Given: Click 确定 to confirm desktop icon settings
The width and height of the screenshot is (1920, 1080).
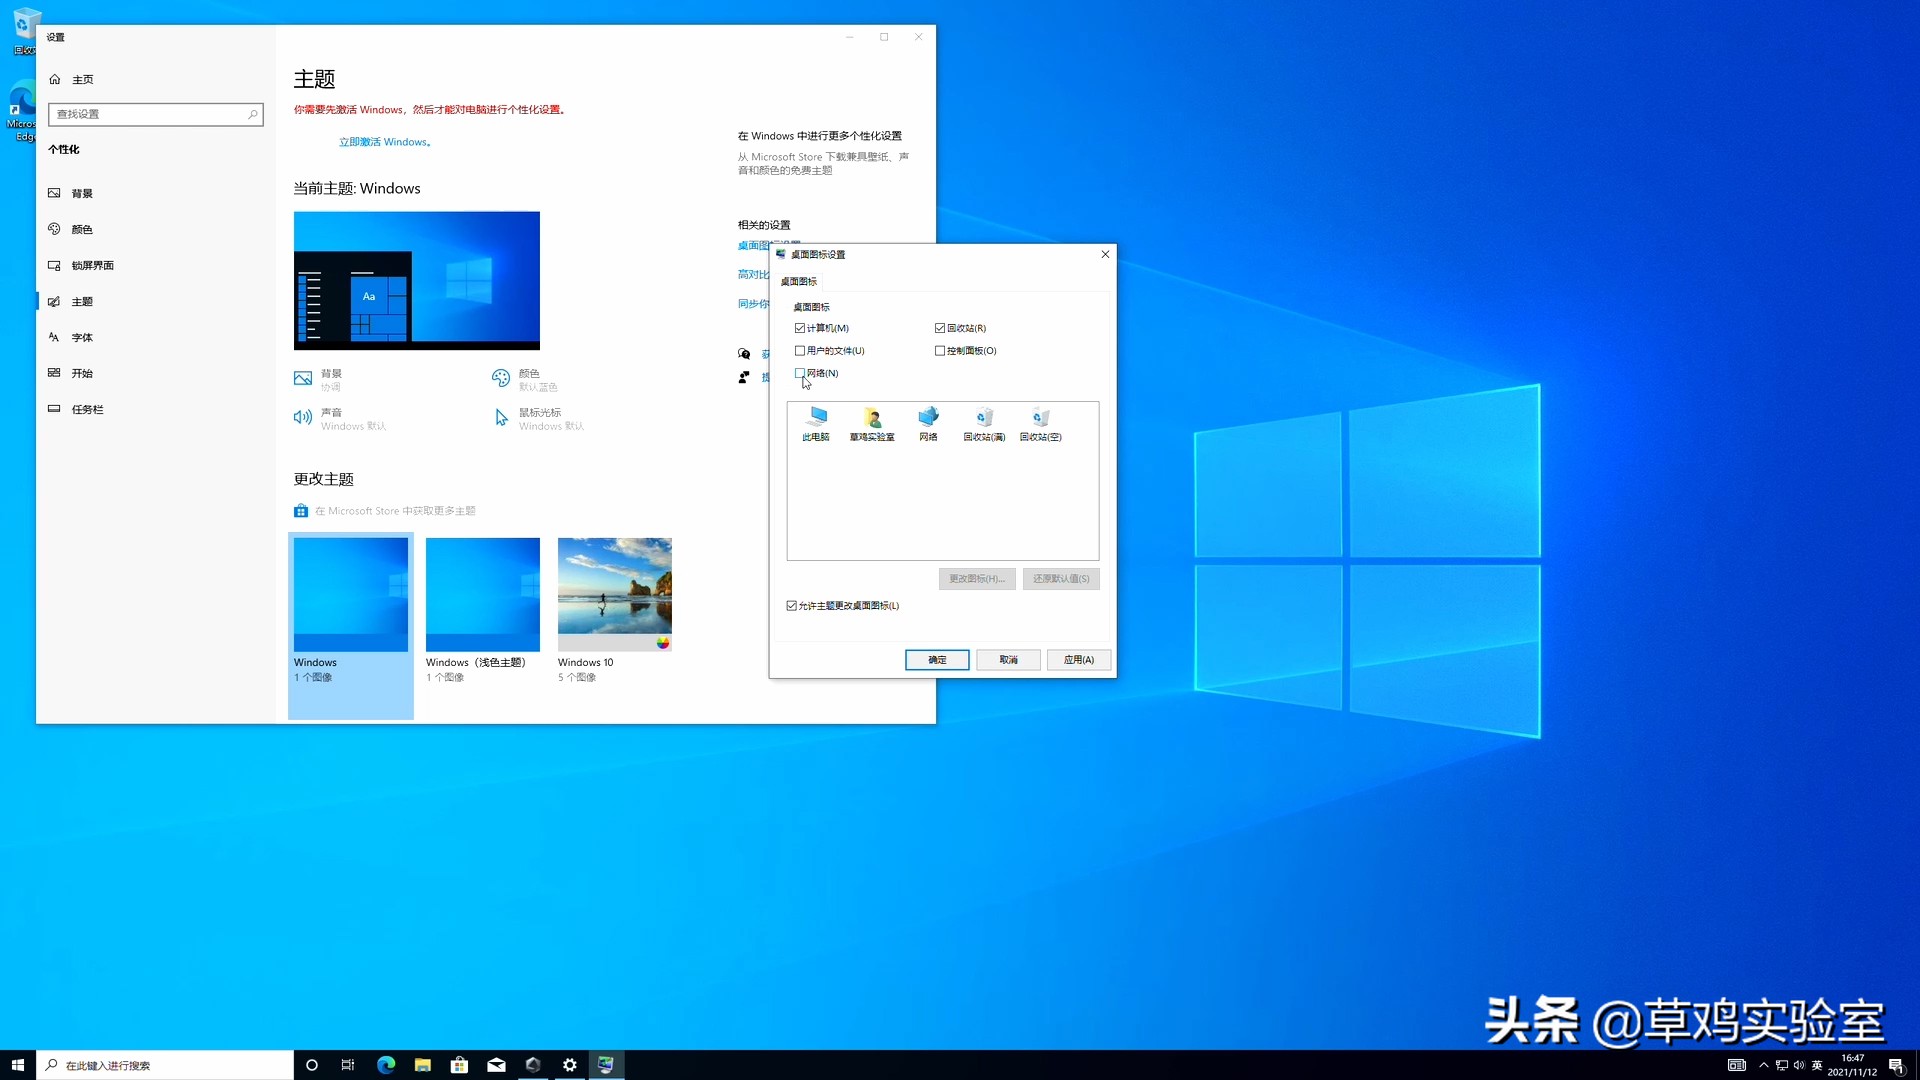Looking at the screenshot, I should tap(937, 660).
